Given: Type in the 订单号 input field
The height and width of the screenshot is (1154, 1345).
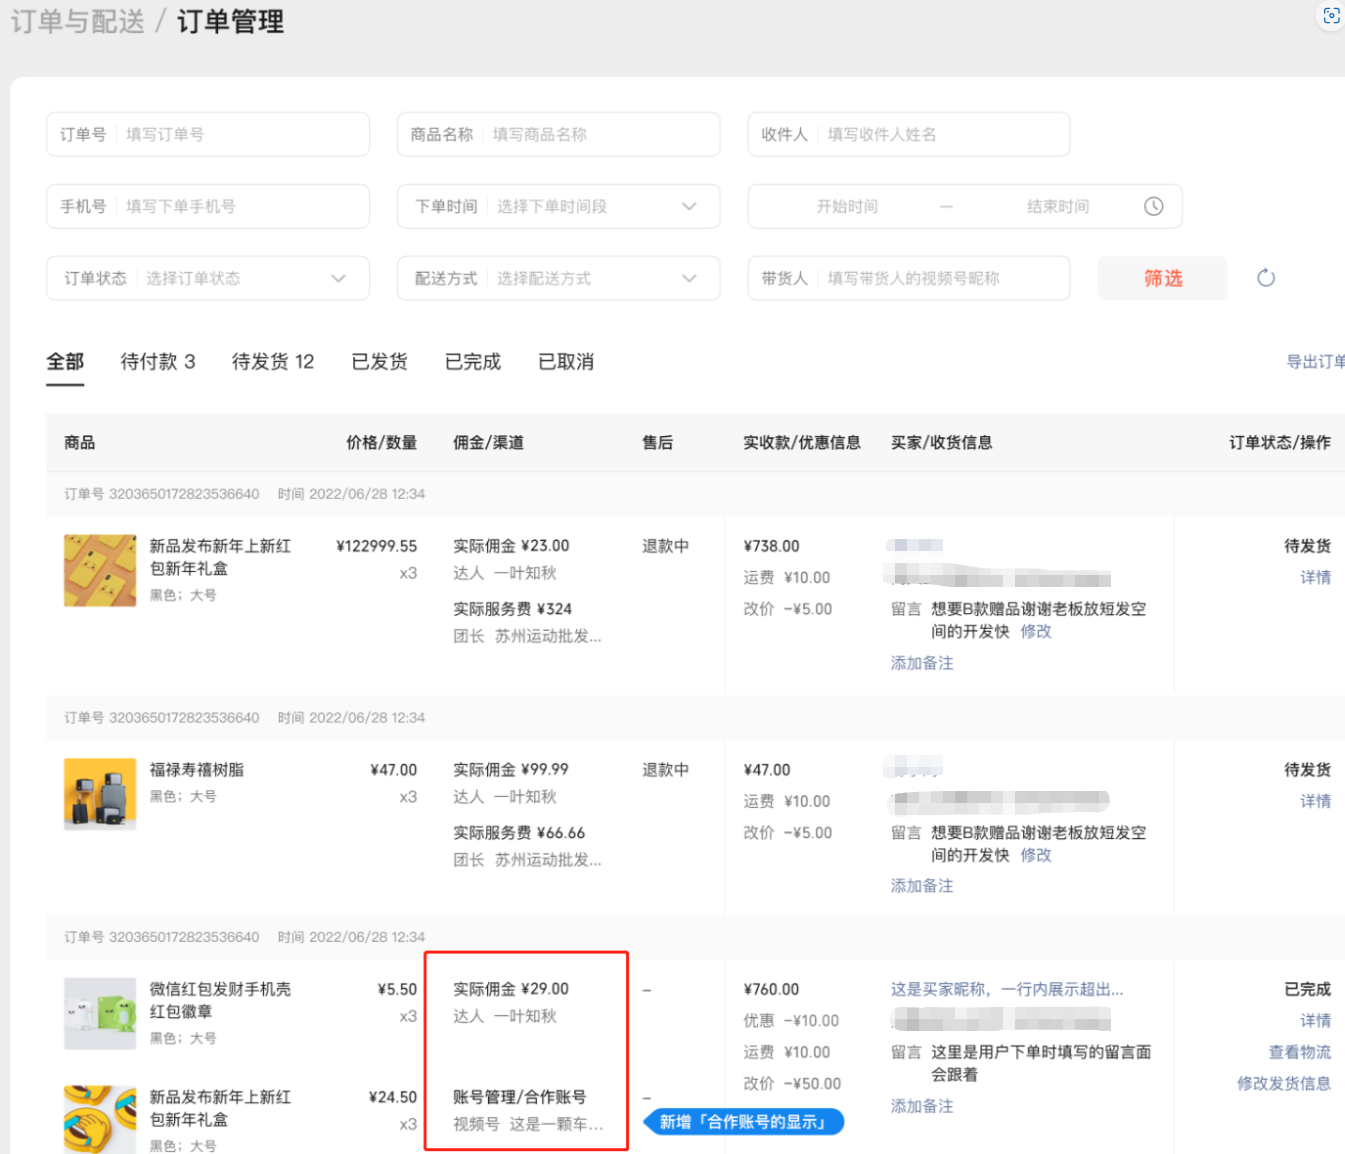Looking at the screenshot, I should coord(240,134).
